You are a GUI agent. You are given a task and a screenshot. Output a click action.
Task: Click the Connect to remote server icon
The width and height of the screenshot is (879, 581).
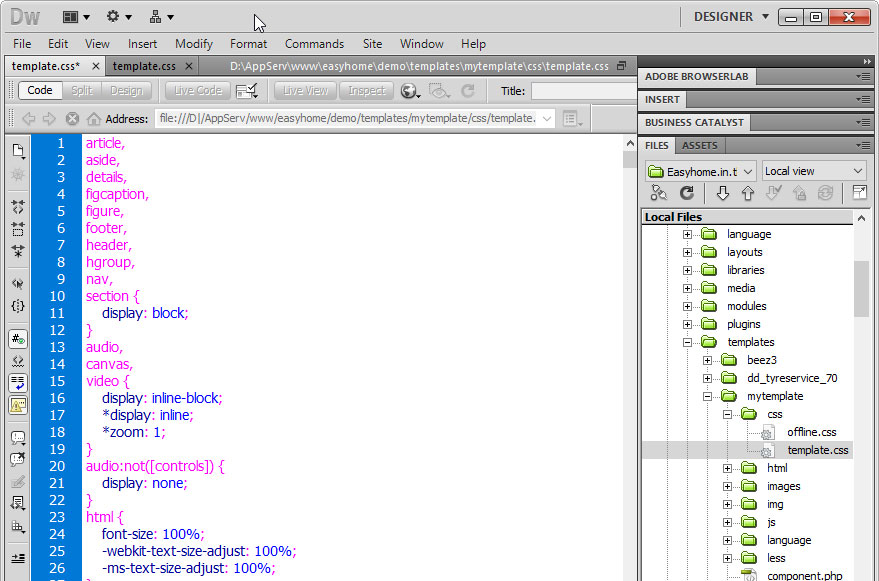tap(658, 194)
